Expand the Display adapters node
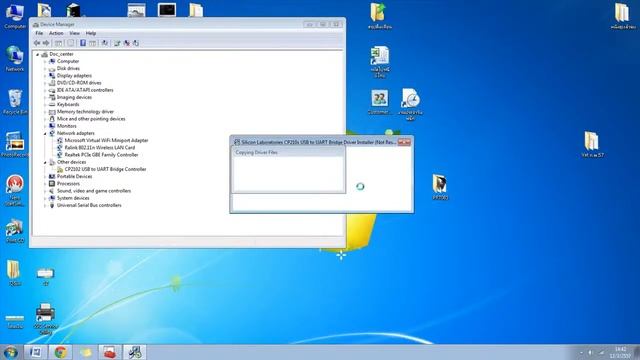 coord(45,76)
